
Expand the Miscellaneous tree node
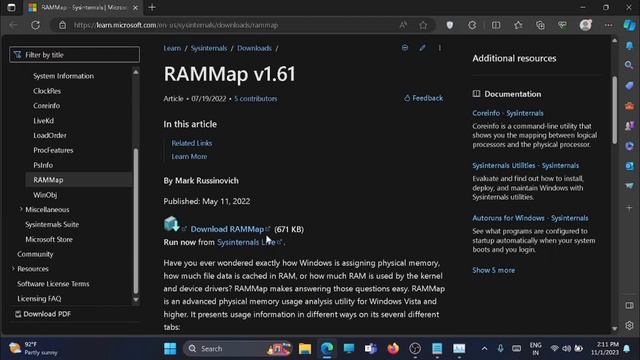pos(21,209)
